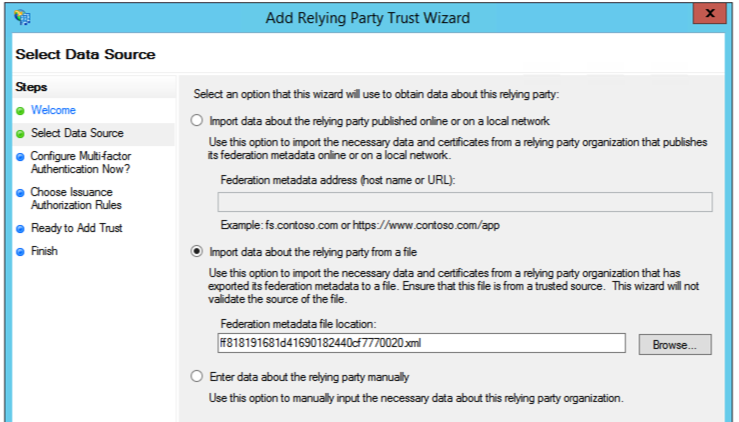Open Configure Multi-factor Authentication Now step
Image resolution: width=739 pixels, height=422 pixels.
tap(80, 163)
